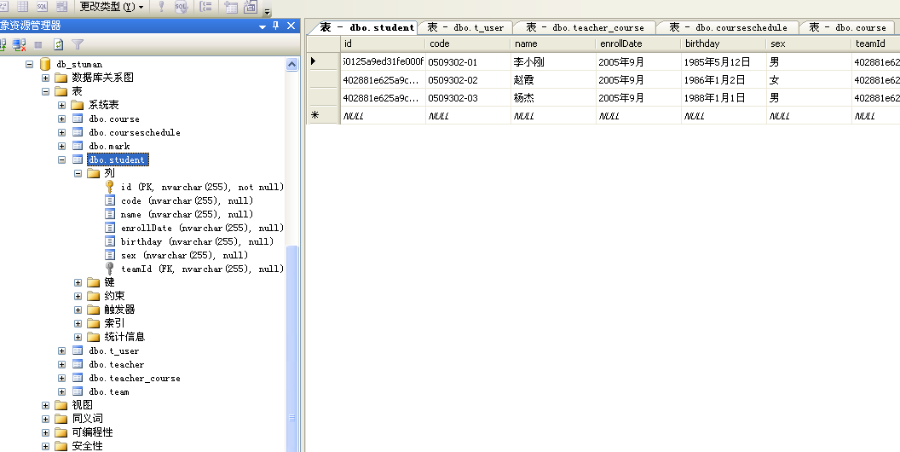Select the dbo.teacher_course tree item

coord(134,378)
